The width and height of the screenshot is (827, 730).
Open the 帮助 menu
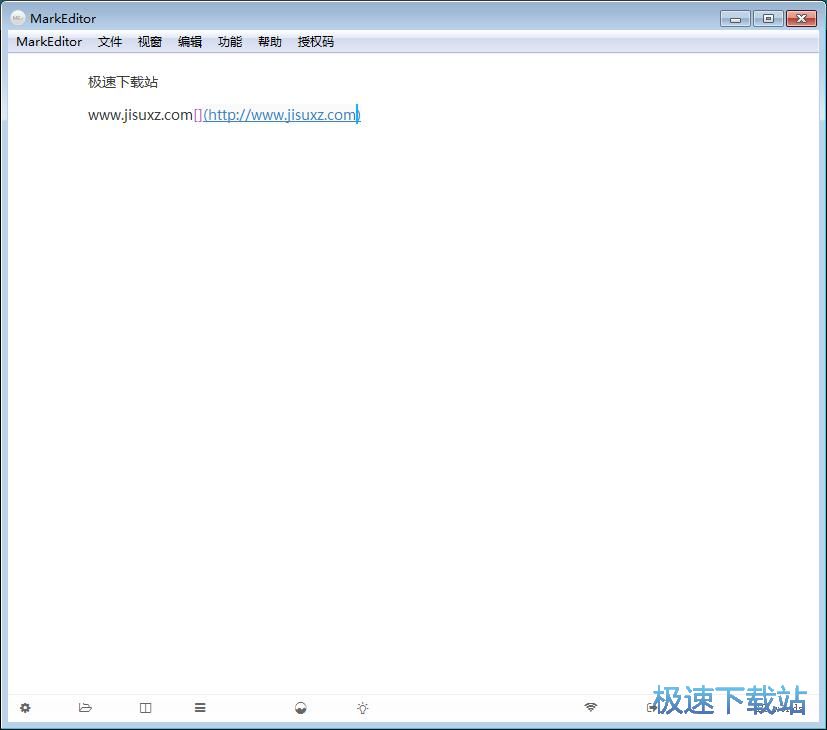pos(270,42)
